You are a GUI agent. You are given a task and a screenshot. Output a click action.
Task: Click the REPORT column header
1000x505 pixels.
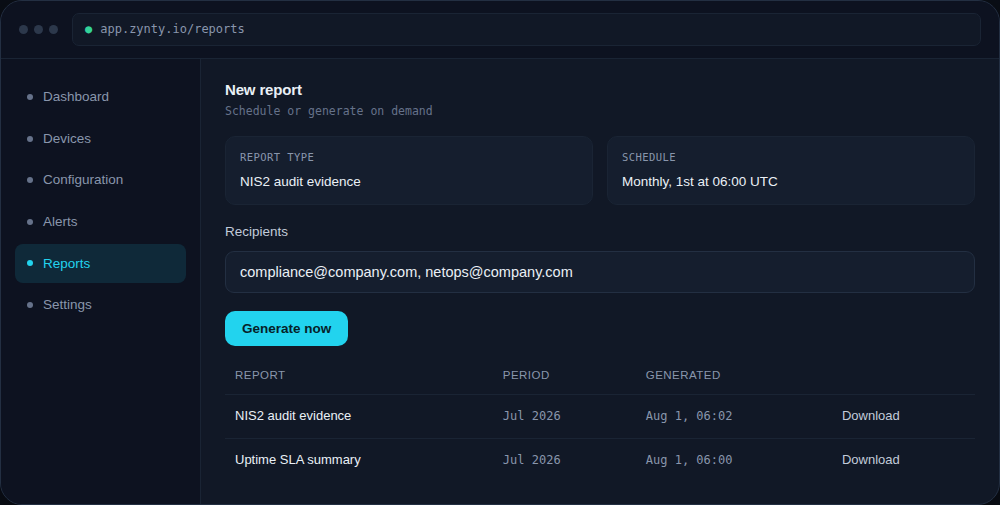click(x=260, y=375)
